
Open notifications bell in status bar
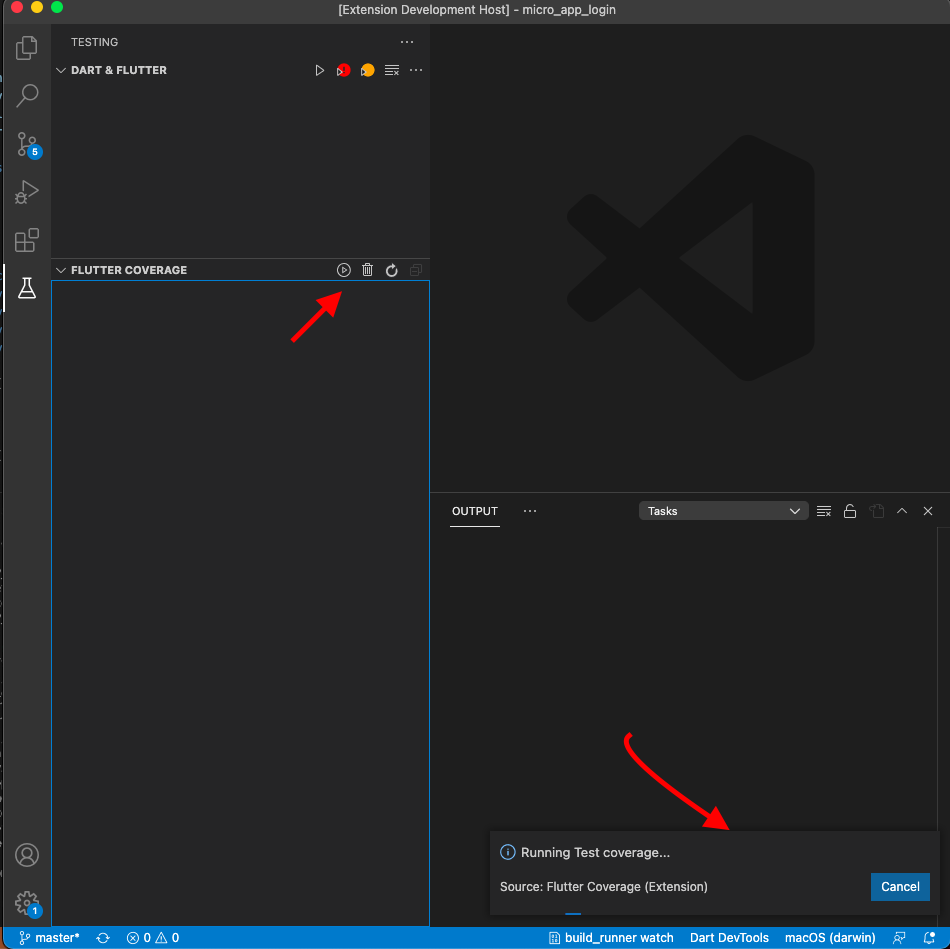click(x=929, y=937)
